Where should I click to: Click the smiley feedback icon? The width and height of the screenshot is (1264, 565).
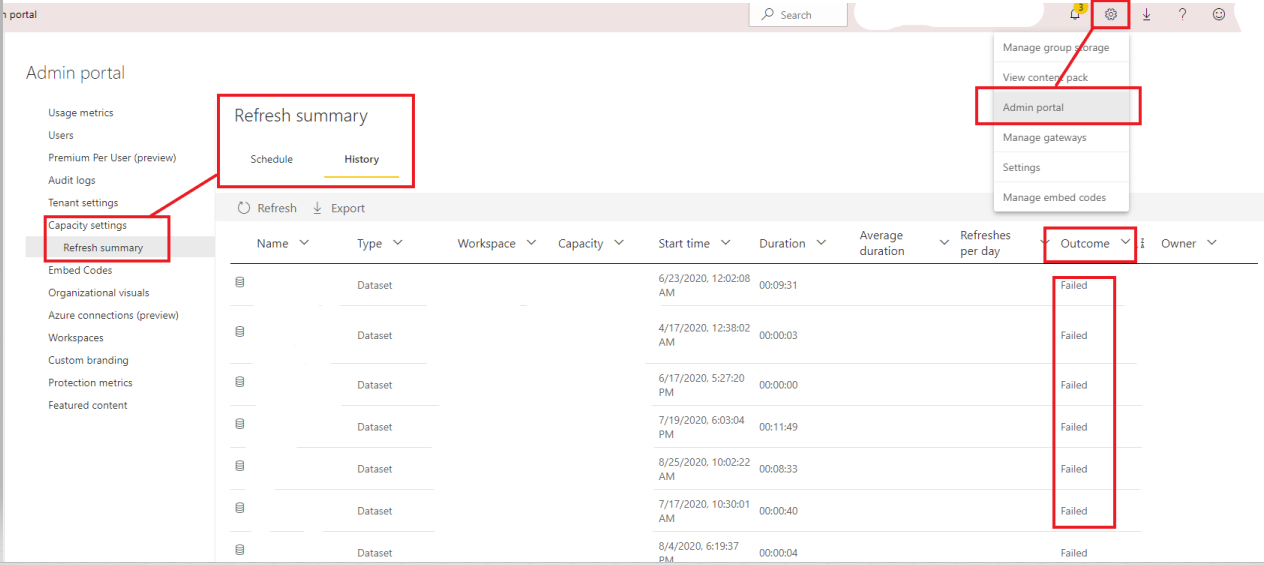pyautogui.click(x=1218, y=14)
